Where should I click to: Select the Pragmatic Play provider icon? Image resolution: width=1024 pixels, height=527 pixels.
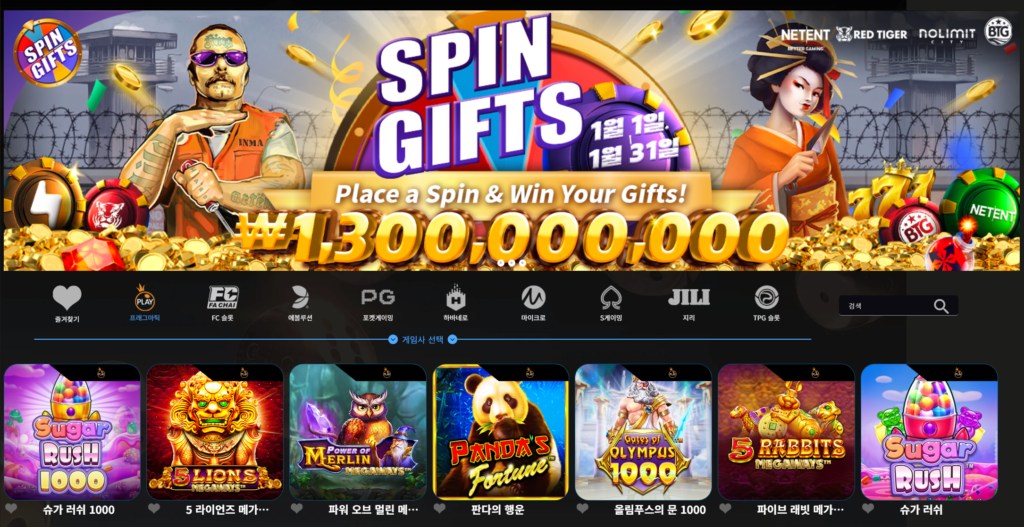pyautogui.click(x=144, y=304)
